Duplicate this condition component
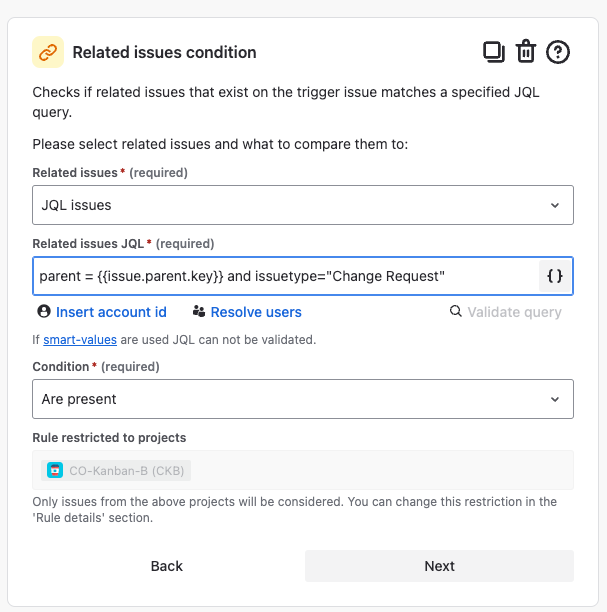The image size is (607, 612). click(x=494, y=52)
